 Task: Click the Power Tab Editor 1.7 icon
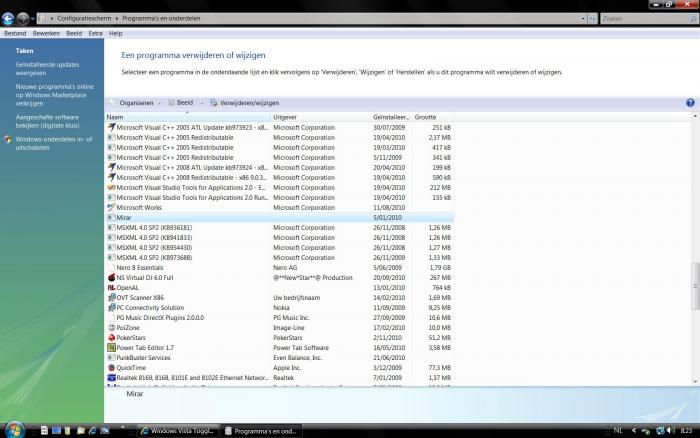pyautogui.click(x=112, y=347)
